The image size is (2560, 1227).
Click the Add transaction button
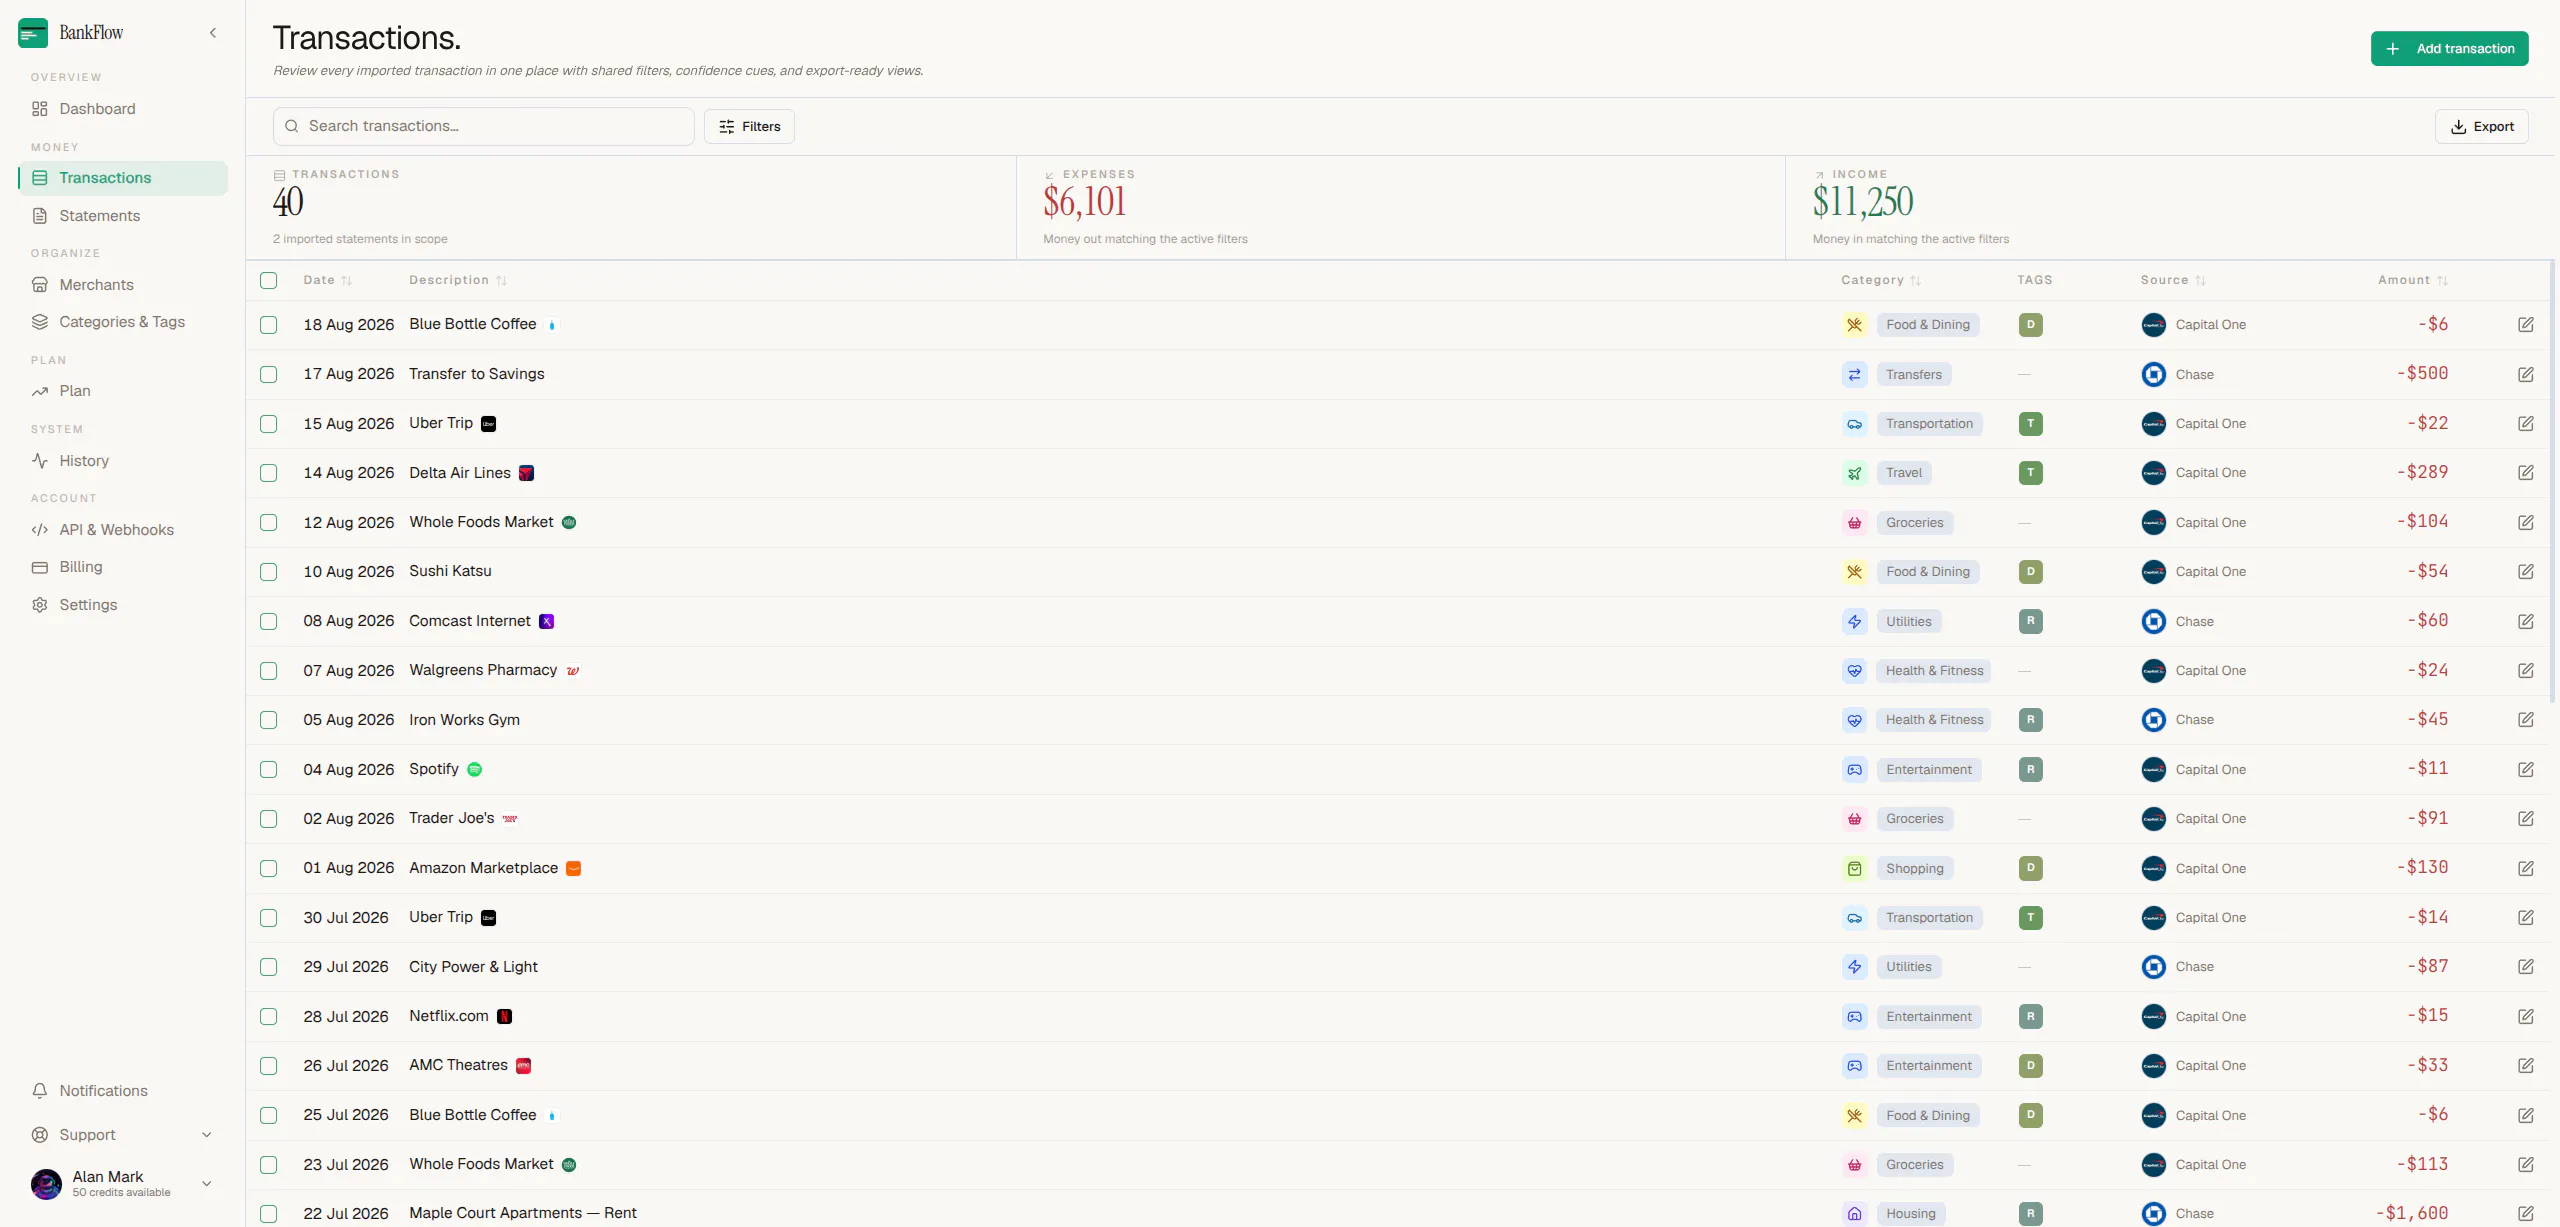tap(2449, 49)
